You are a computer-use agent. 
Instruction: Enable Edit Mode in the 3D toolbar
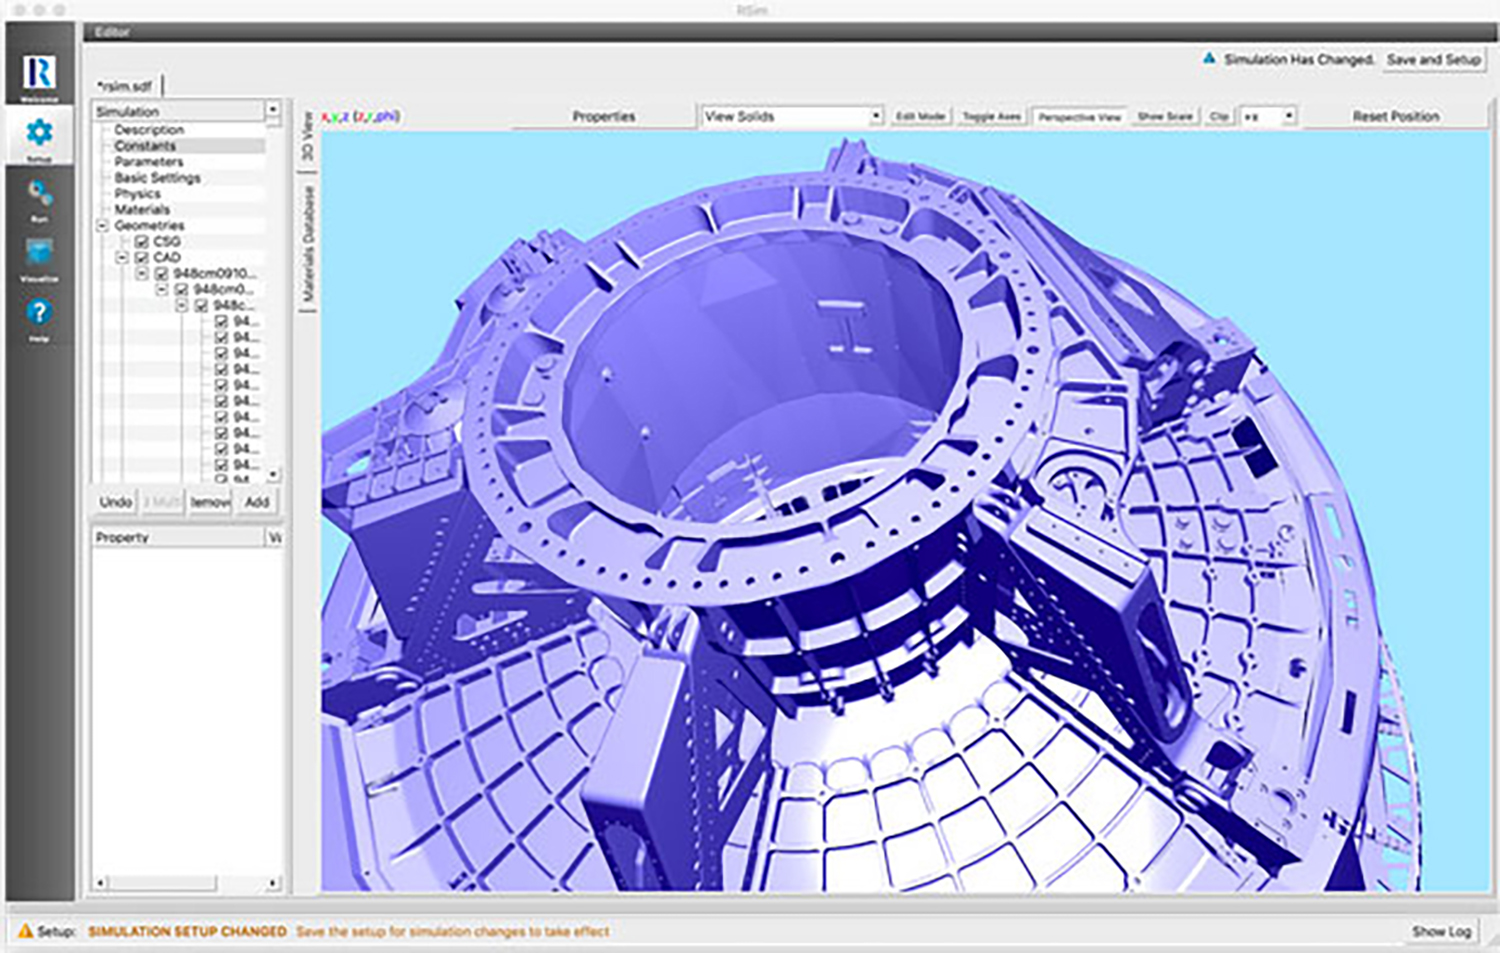pyautogui.click(x=921, y=115)
